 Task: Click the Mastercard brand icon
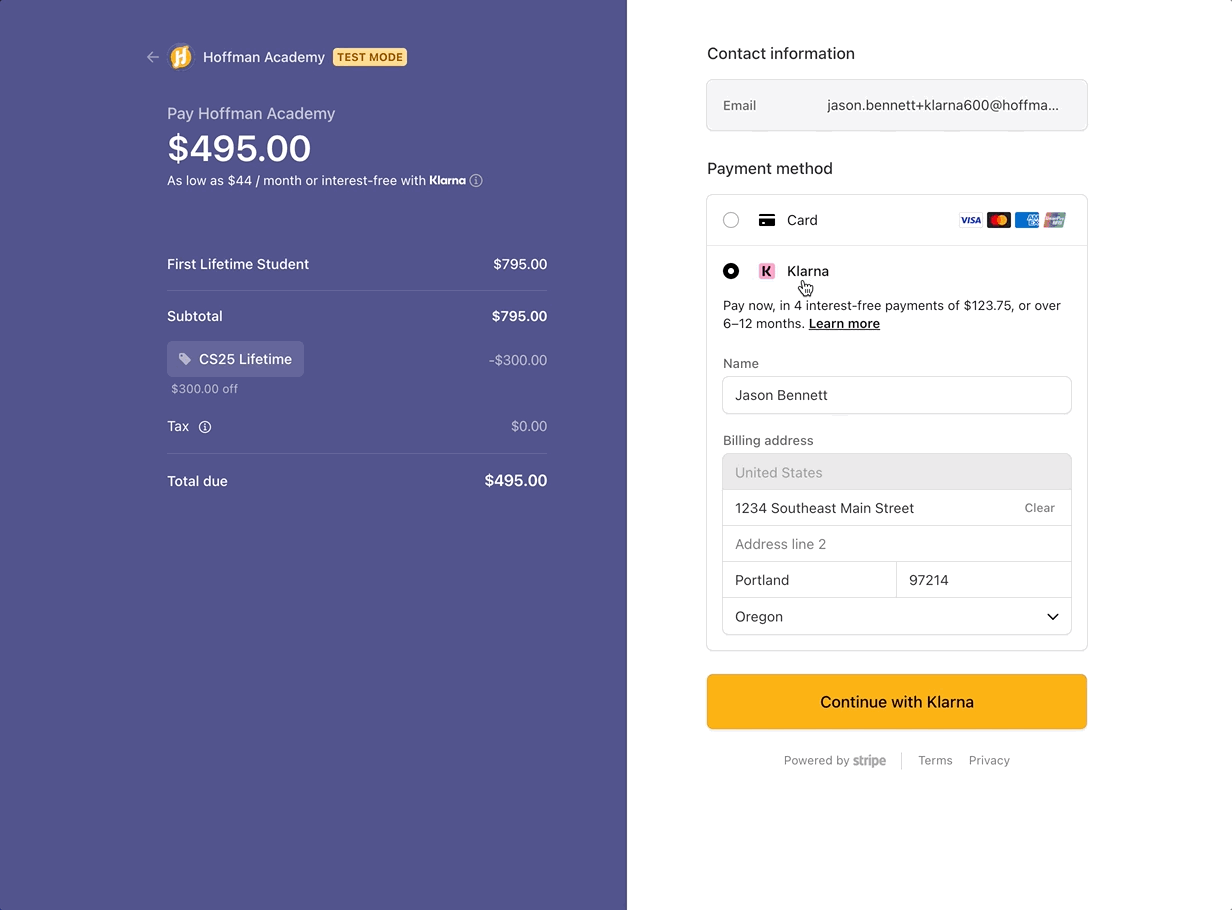(998, 220)
